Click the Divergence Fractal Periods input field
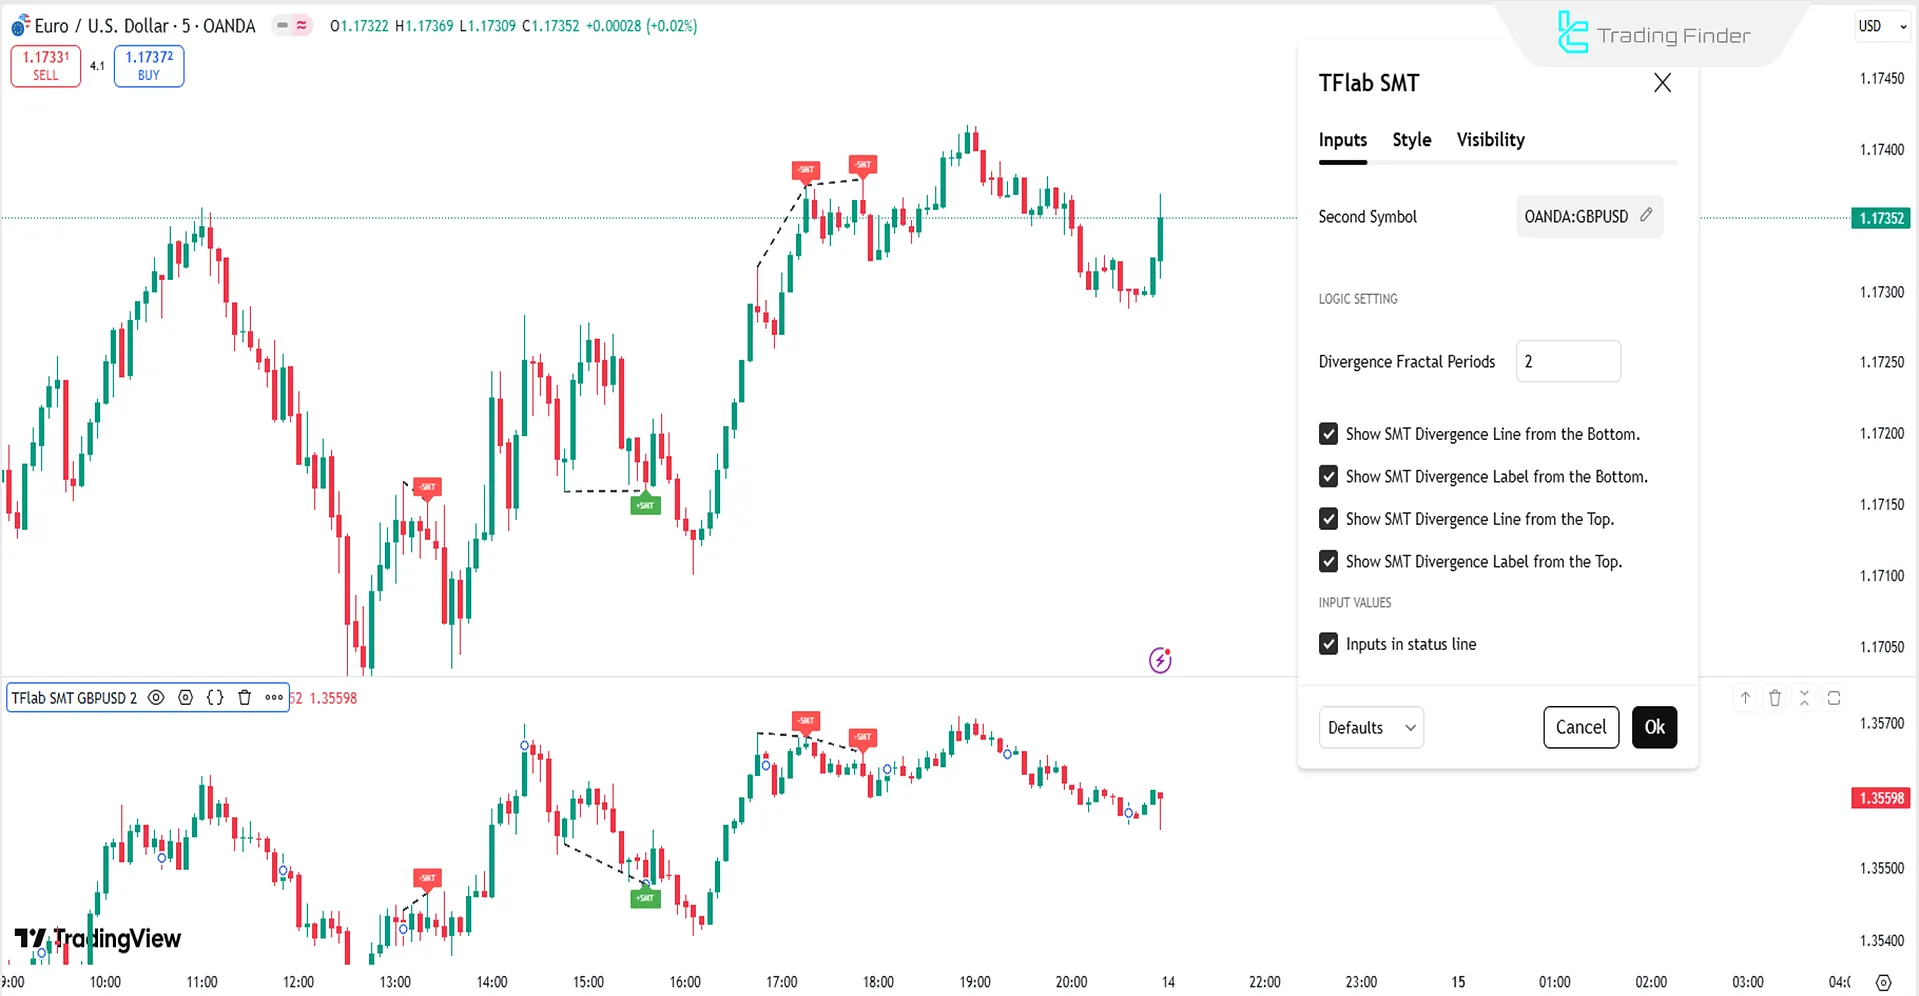 [1567, 361]
